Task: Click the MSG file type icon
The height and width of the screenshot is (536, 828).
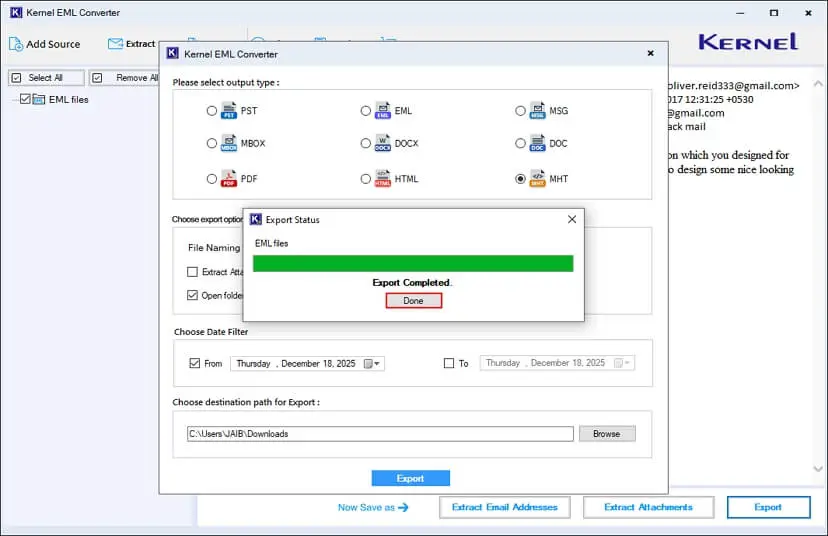Action: 537,110
